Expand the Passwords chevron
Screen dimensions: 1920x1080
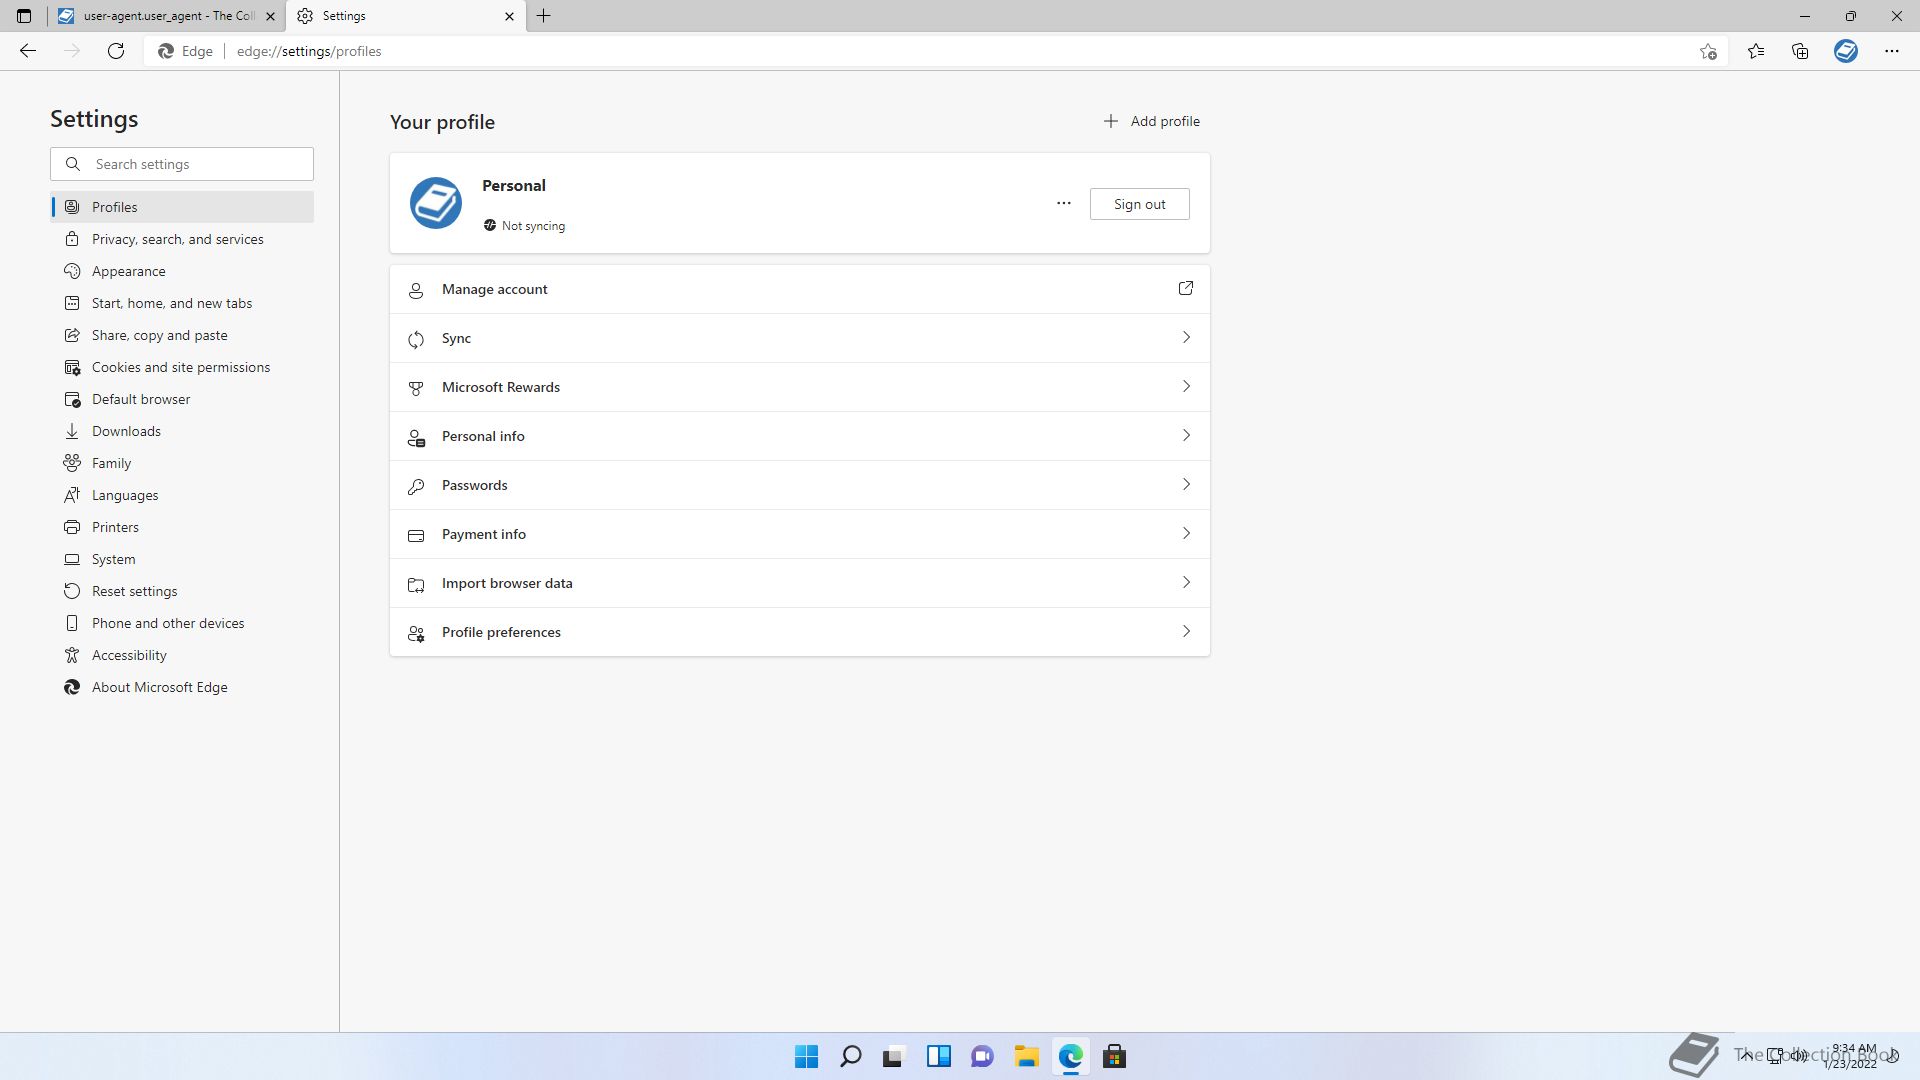click(x=1186, y=484)
